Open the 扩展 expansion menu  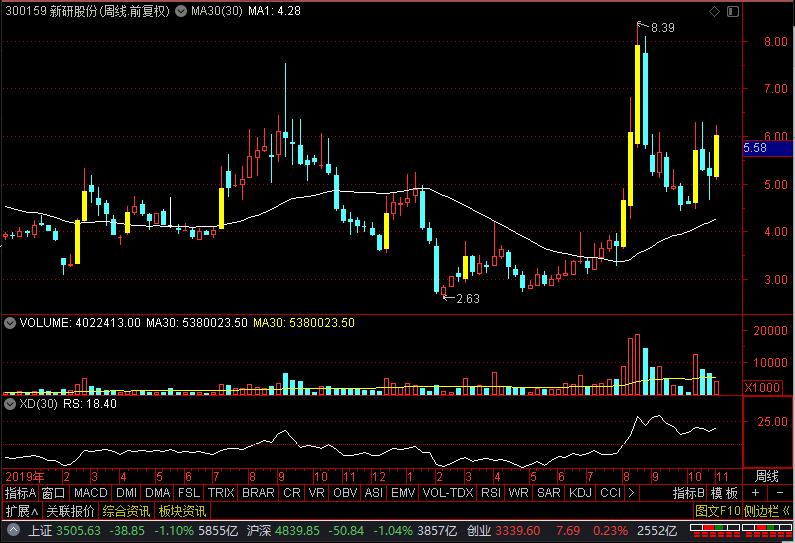coord(16,511)
